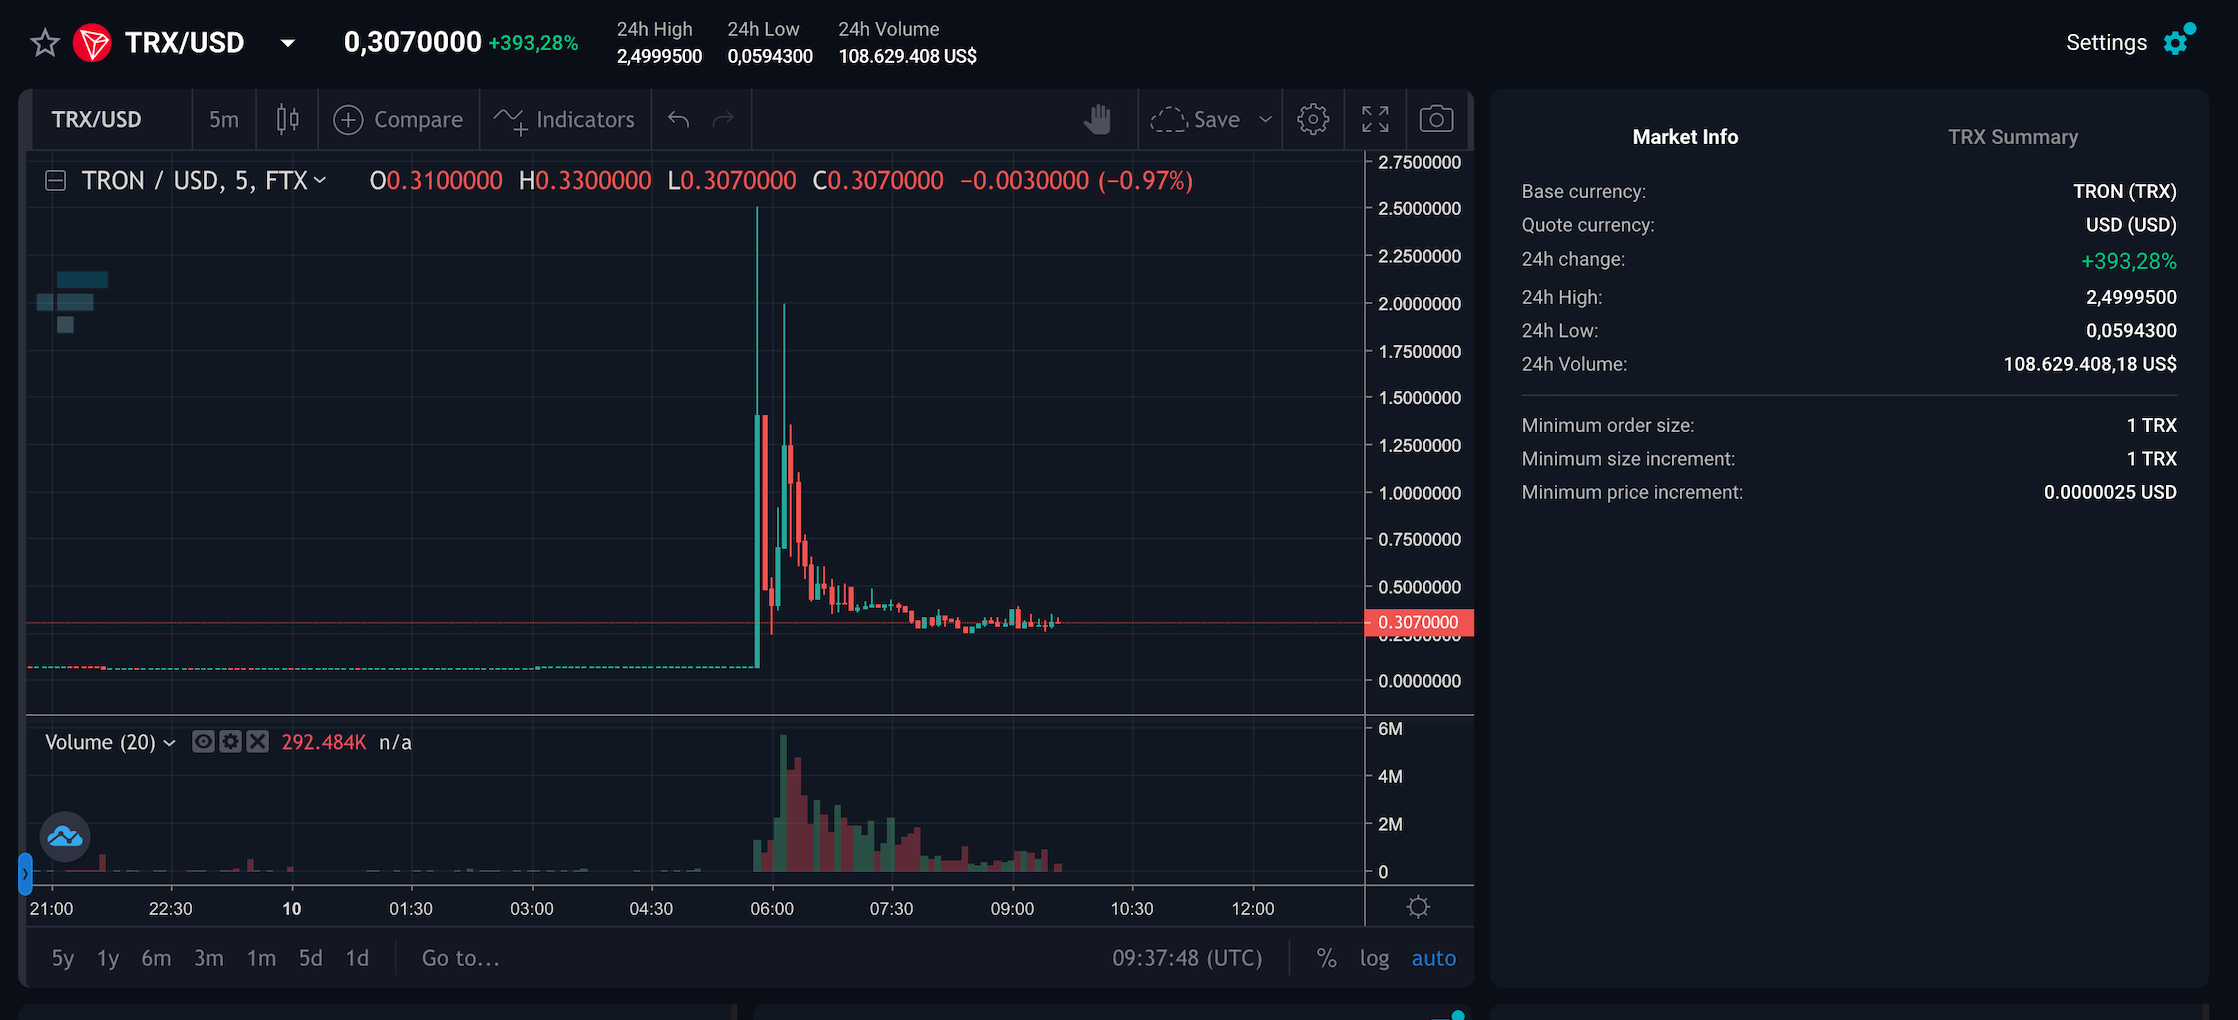
Task: Favorite TRX/USD with the star icon
Action: click(45, 43)
